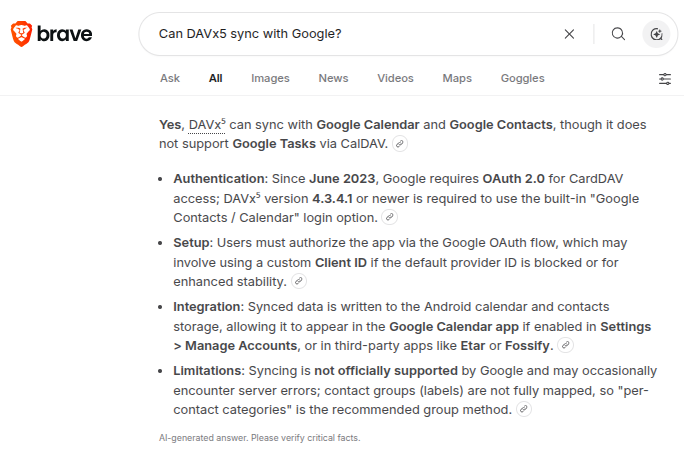Click the bold 'Setup' heading text
Screen dimensions: 684x450
(x=191, y=243)
